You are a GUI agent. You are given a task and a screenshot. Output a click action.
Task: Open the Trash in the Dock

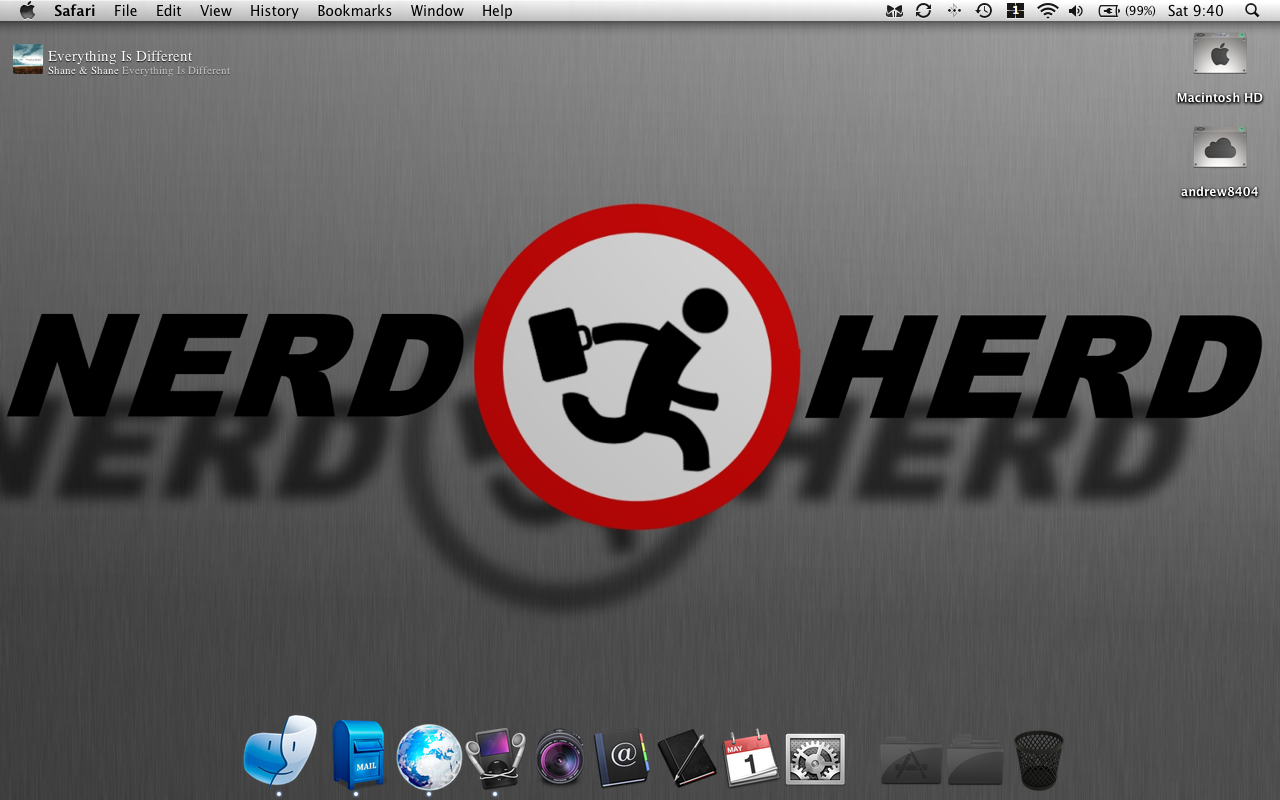coord(1039,759)
